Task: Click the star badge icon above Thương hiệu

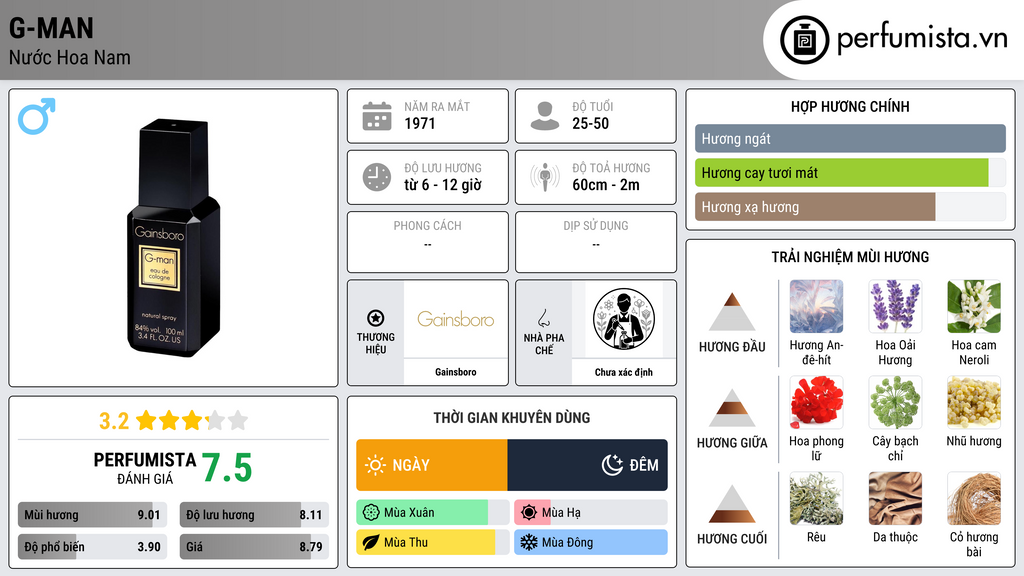Action: click(x=376, y=318)
